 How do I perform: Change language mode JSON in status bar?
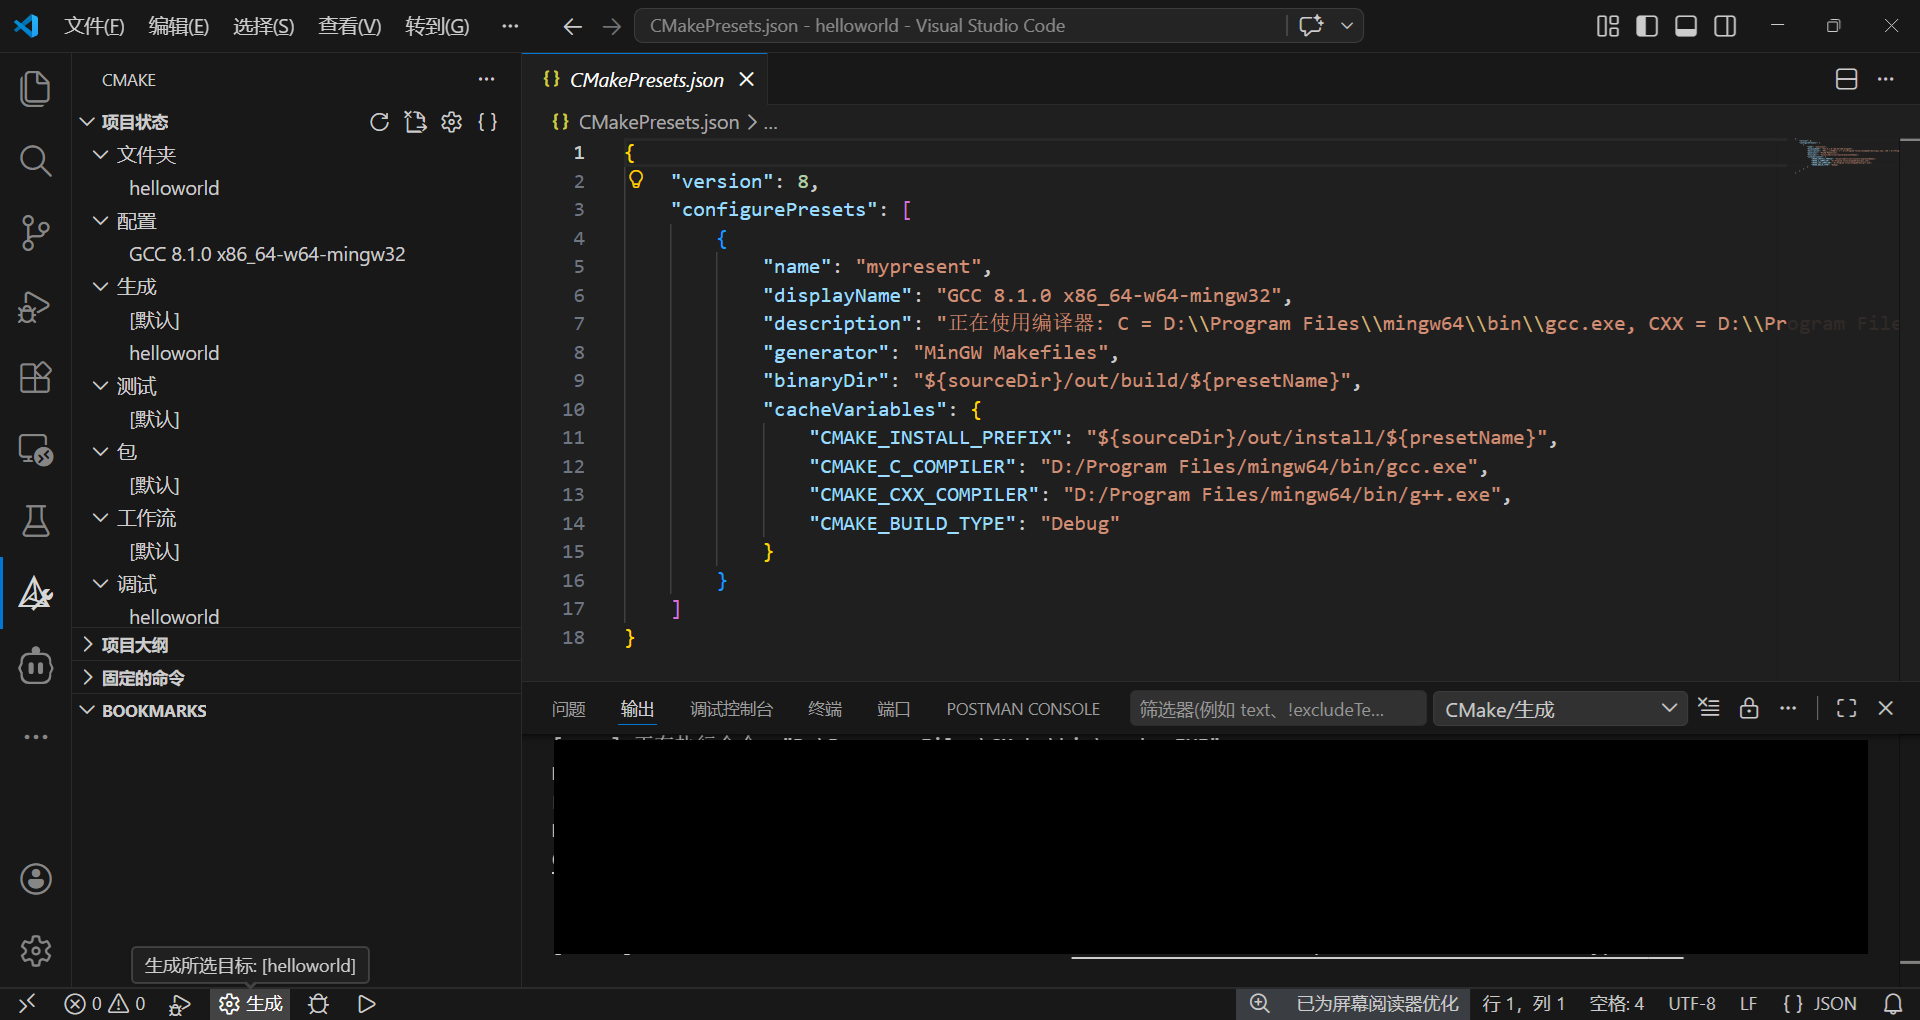(1821, 1004)
